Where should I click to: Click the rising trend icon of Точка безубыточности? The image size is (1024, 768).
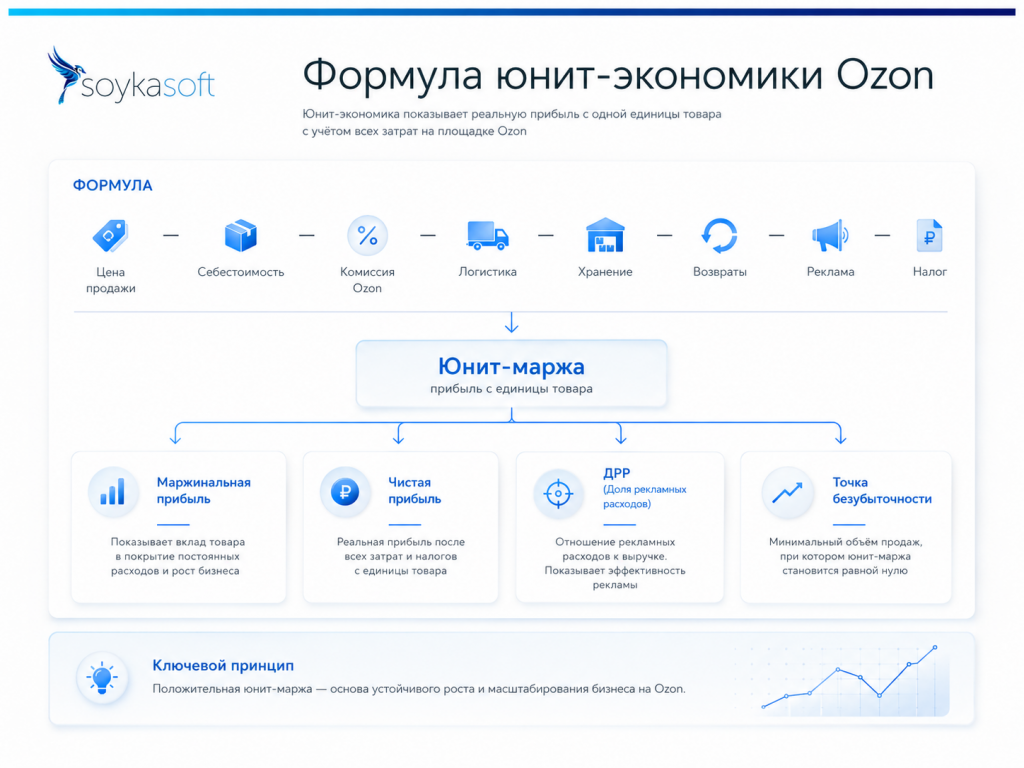pos(787,492)
